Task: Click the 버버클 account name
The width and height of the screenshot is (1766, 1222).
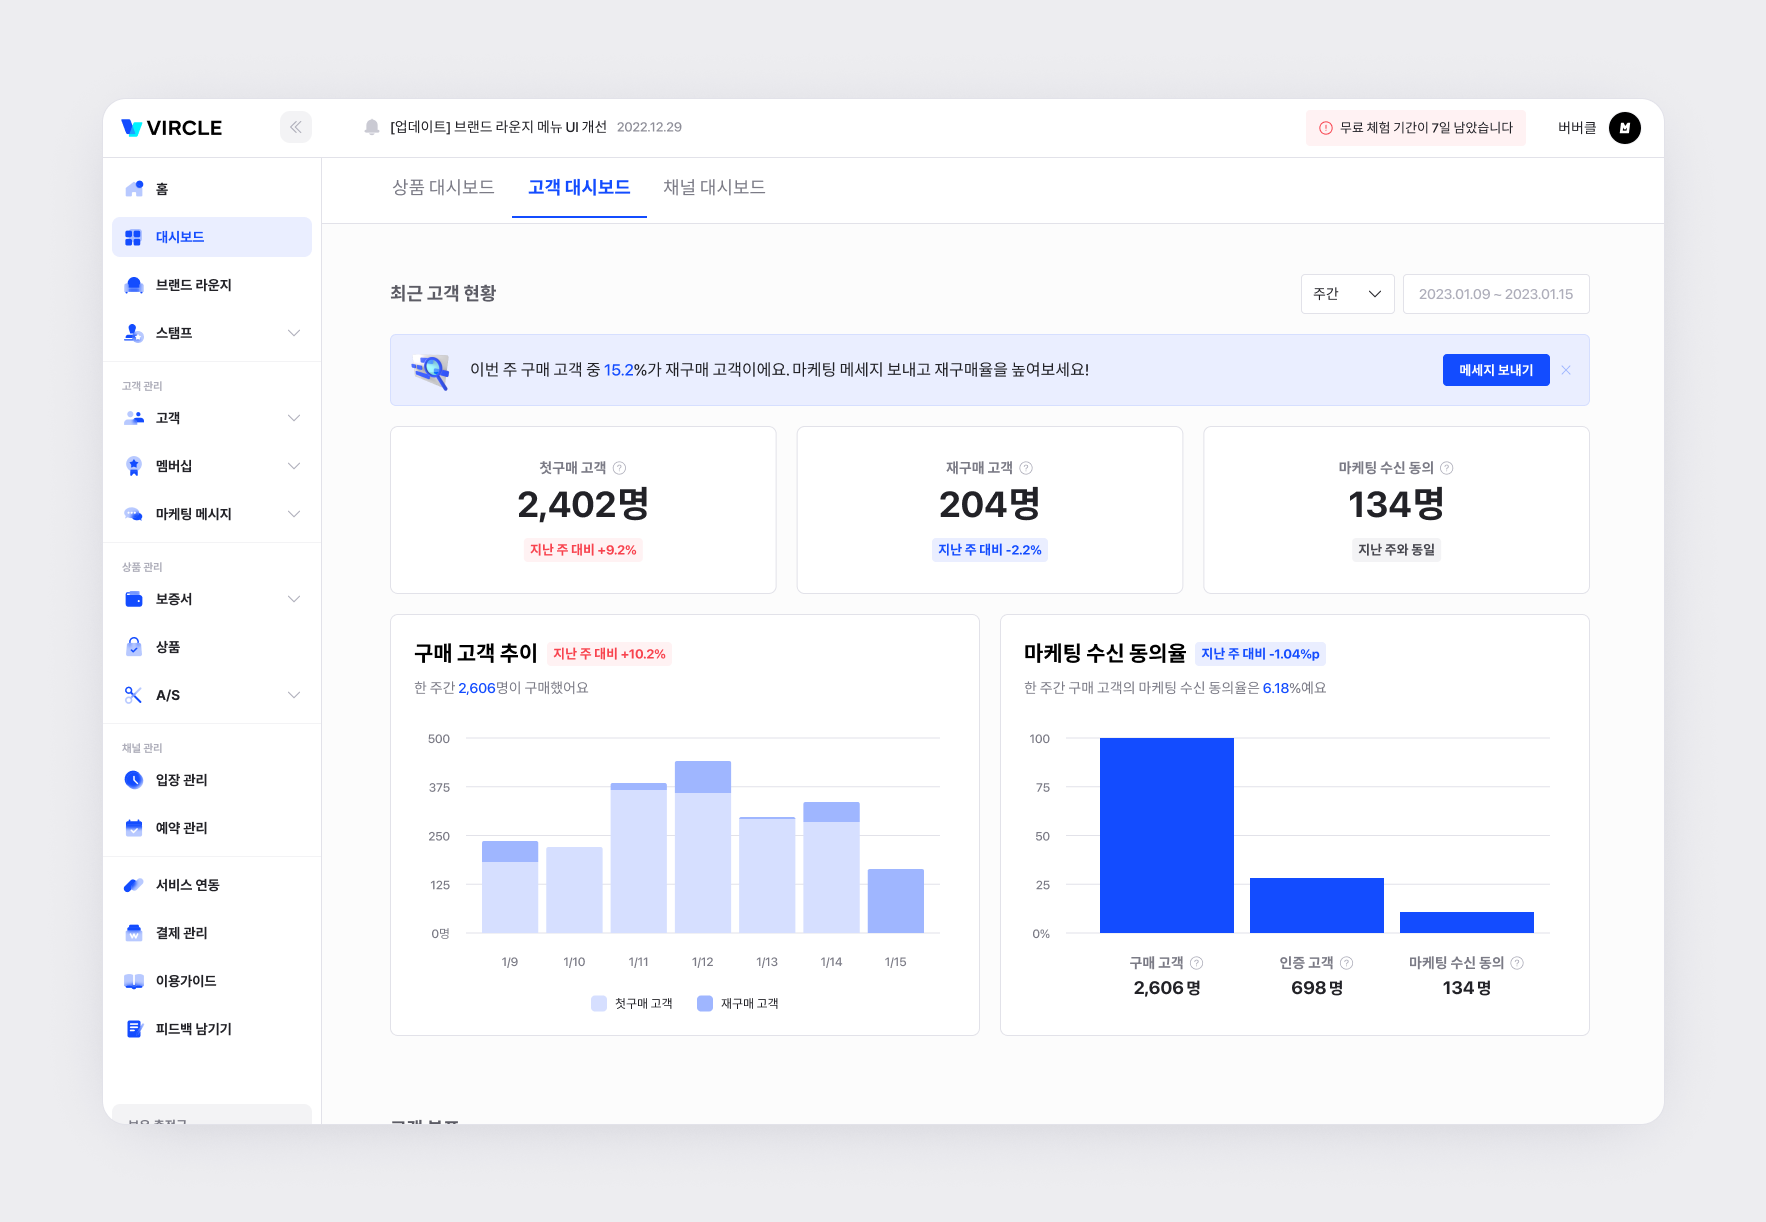Action: coord(1577,128)
